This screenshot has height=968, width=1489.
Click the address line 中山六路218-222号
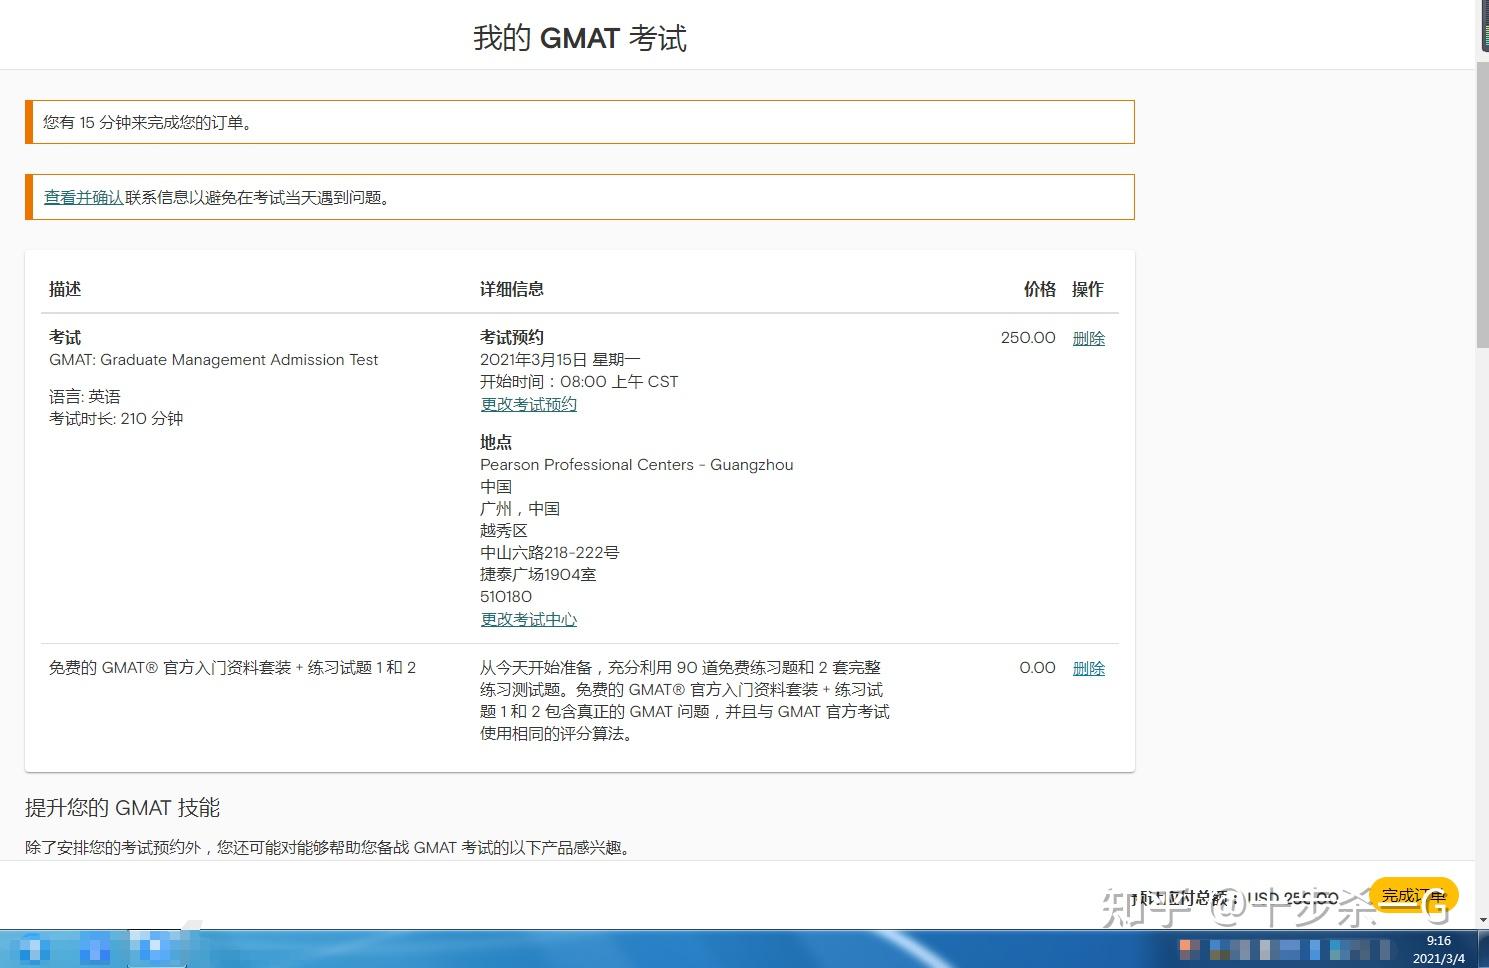(550, 552)
